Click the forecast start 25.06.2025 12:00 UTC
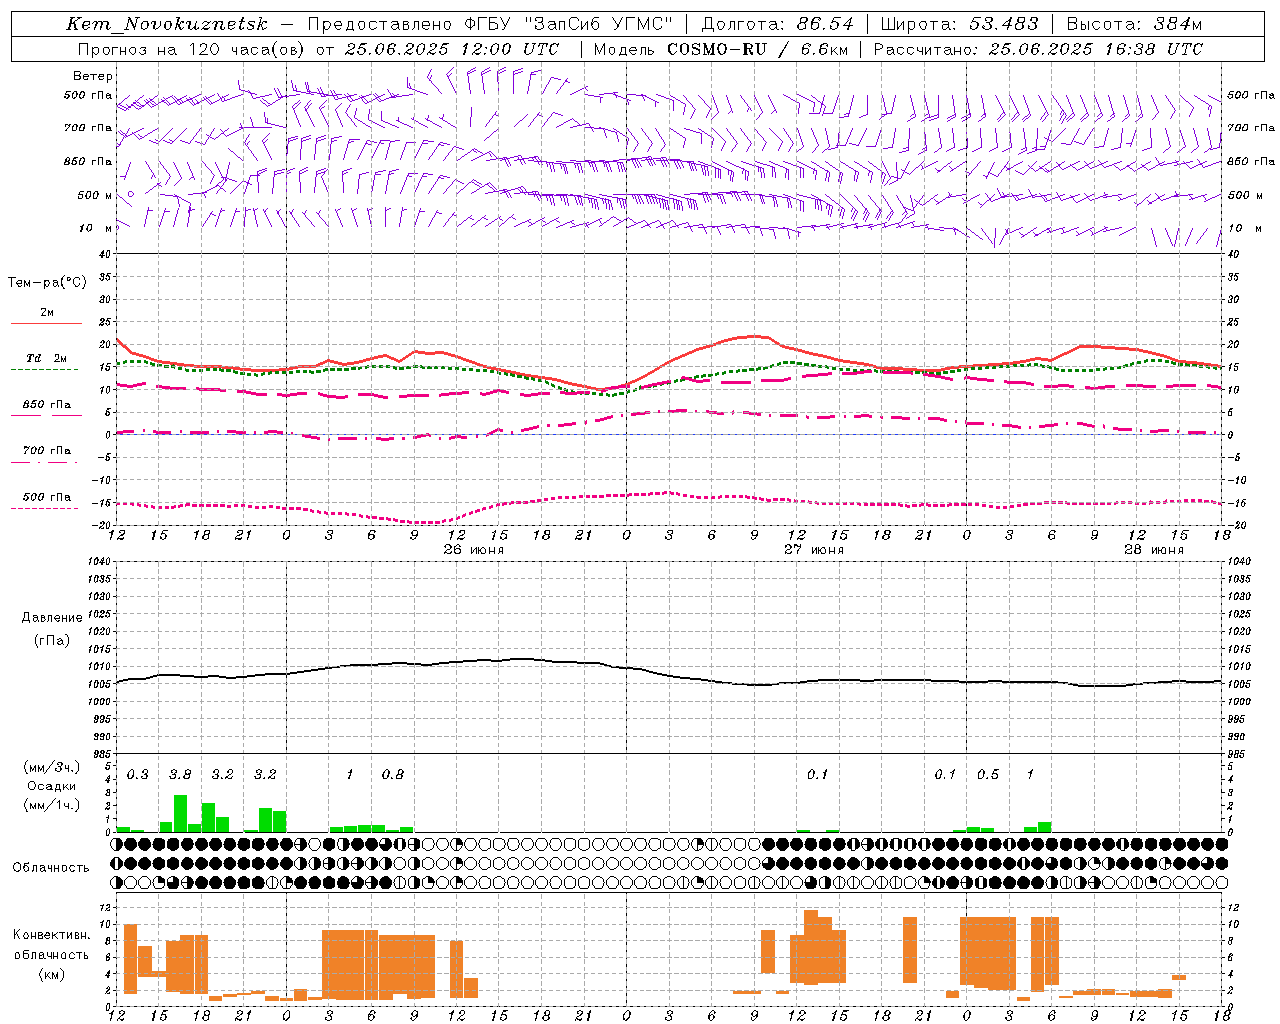The image size is (1280, 1024). [x=452, y=49]
